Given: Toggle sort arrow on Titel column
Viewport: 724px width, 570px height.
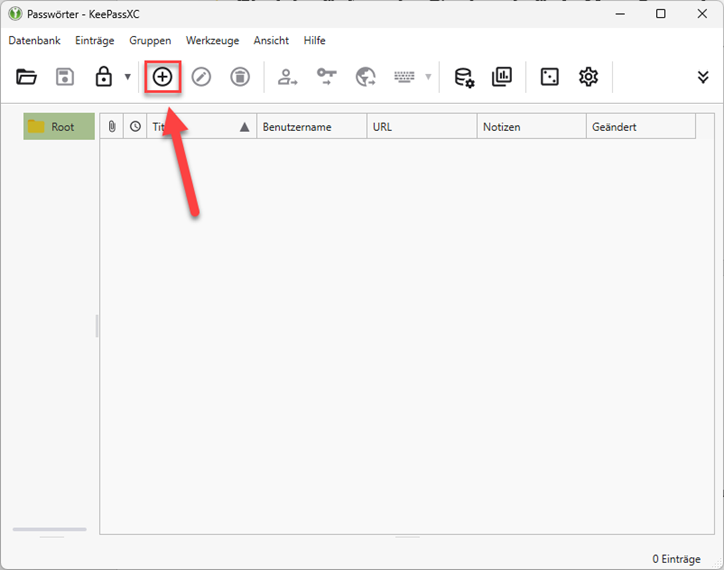Looking at the screenshot, I should (x=245, y=127).
